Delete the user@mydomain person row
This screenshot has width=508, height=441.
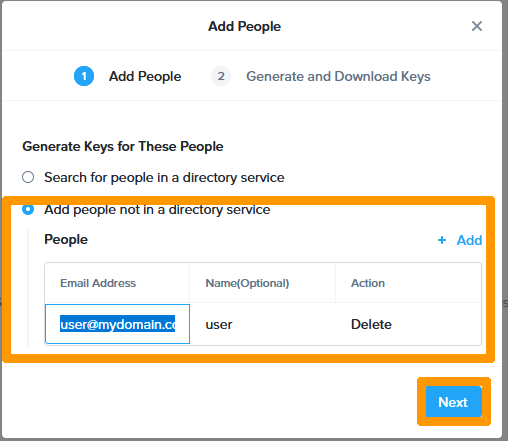pyautogui.click(x=371, y=324)
